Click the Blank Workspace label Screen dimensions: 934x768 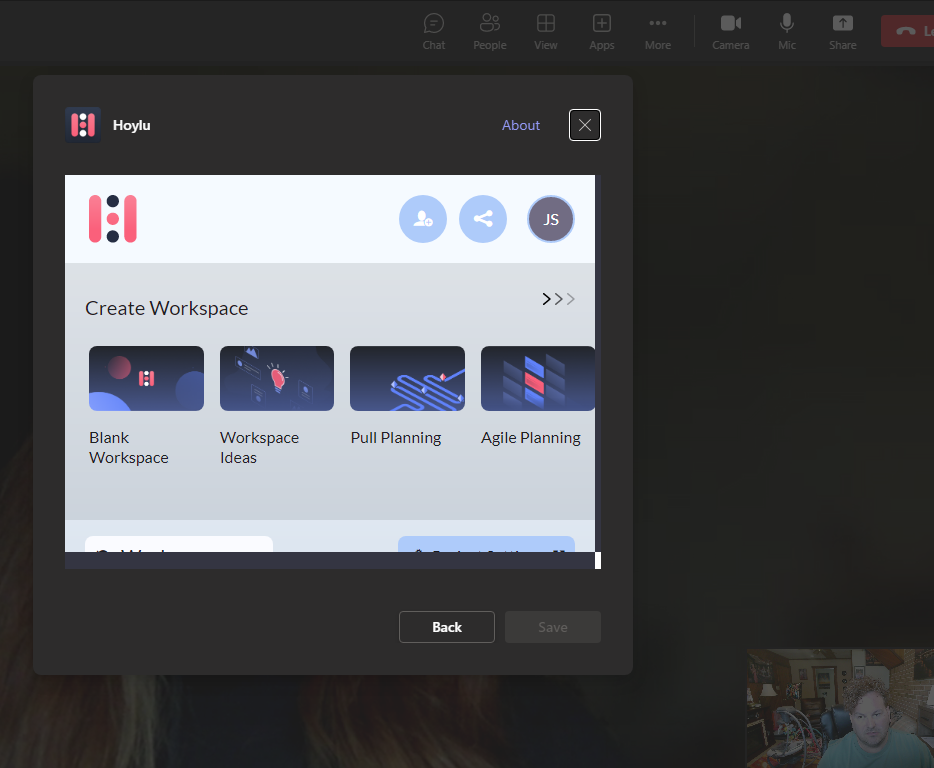129,447
